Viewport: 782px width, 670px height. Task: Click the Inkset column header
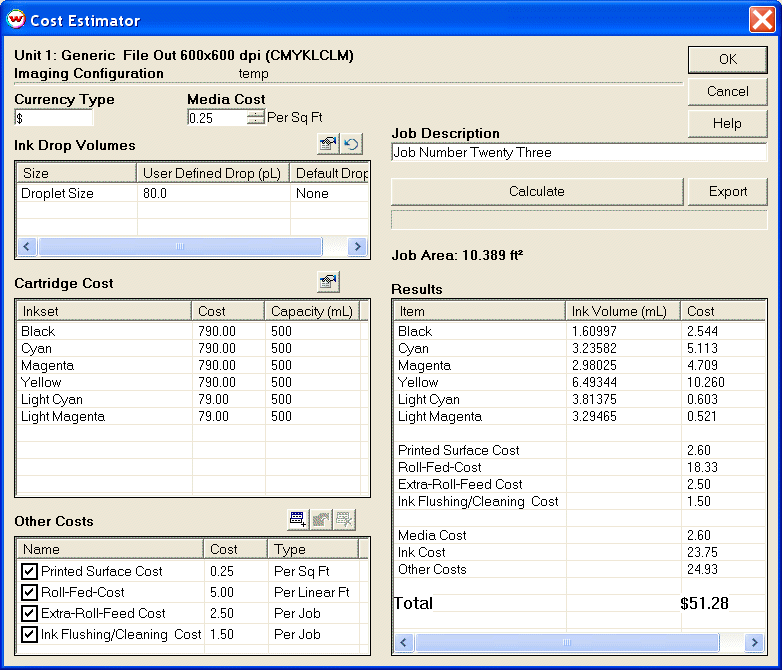[103, 311]
